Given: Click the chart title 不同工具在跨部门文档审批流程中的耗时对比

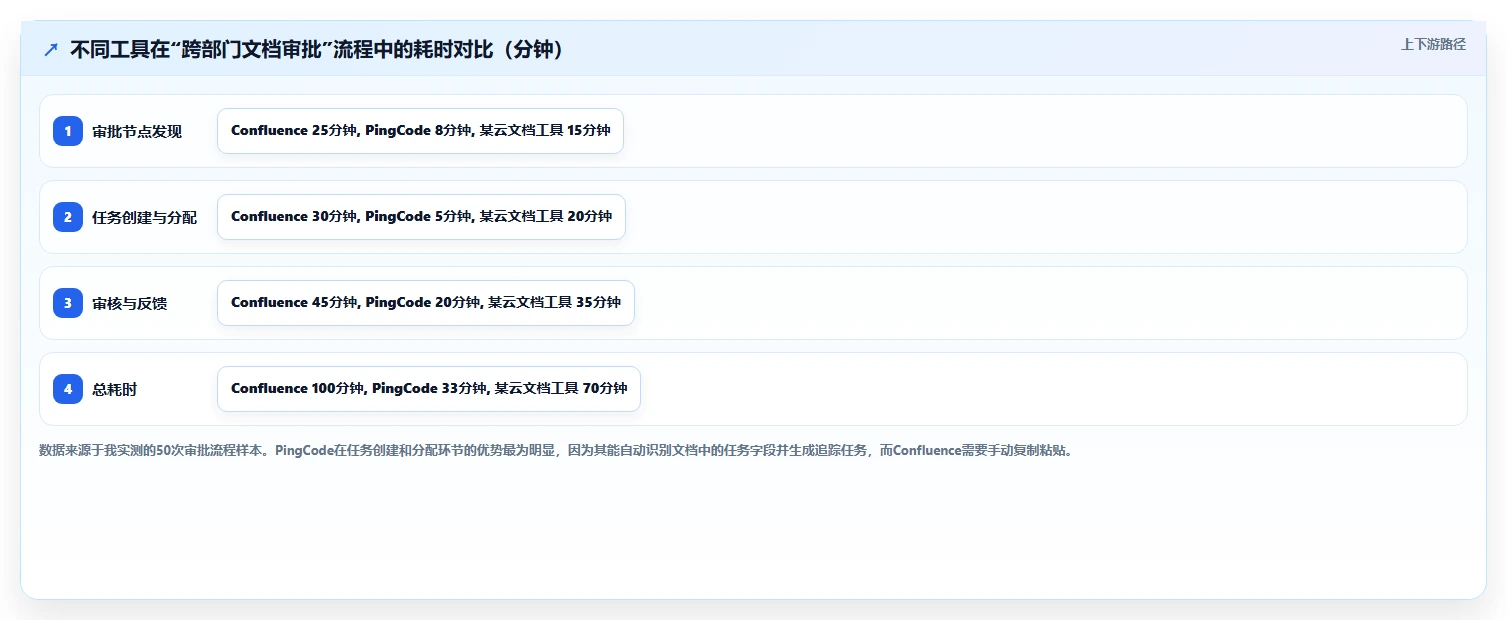Looking at the screenshot, I should coord(317,50).
